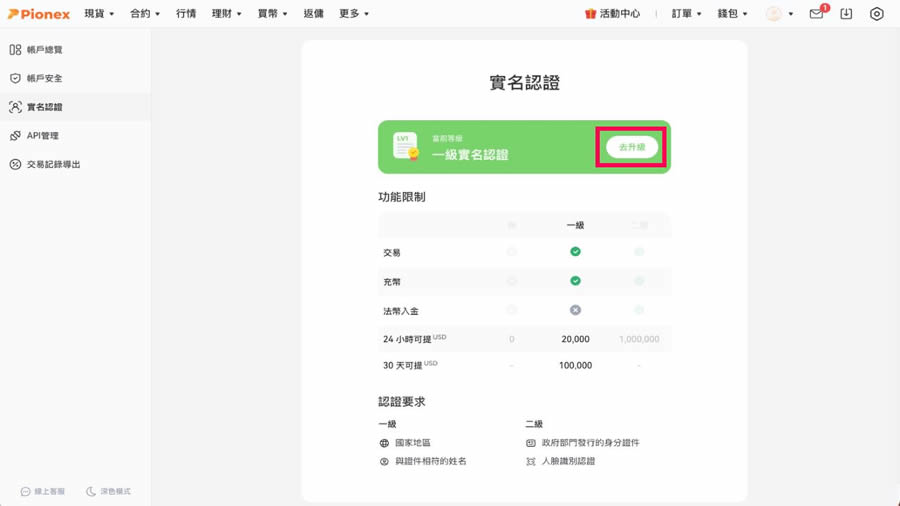Screen dimensions: 900x506
Task: Click the download app icon
Action: coord(846,14)
